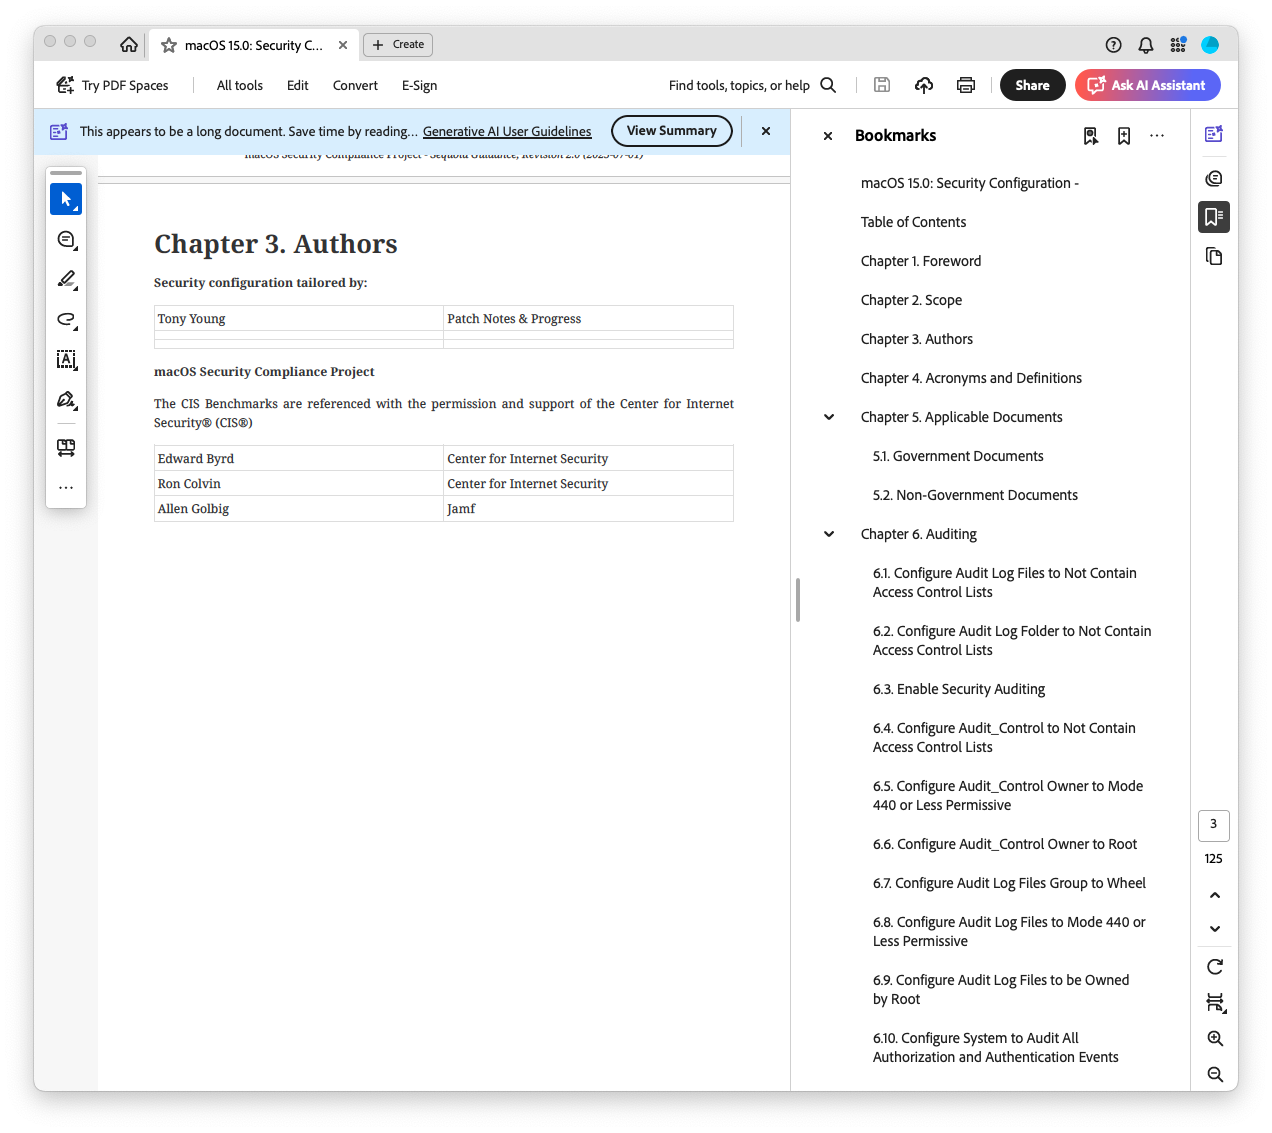This screenshot has height=1133, width=1272.
Task: Close the Bookmarks panel
Action: pos(828,136)
